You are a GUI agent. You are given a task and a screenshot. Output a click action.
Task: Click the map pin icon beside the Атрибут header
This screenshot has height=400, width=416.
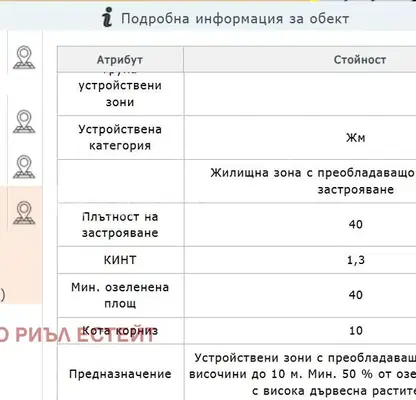pyautogui.click(x=24, y=58)
